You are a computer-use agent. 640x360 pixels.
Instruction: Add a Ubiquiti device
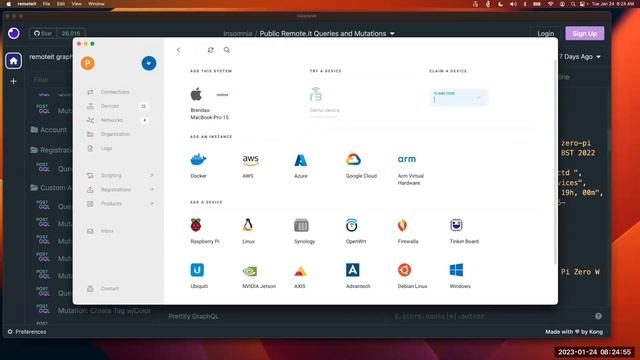[x=199, y=276]
